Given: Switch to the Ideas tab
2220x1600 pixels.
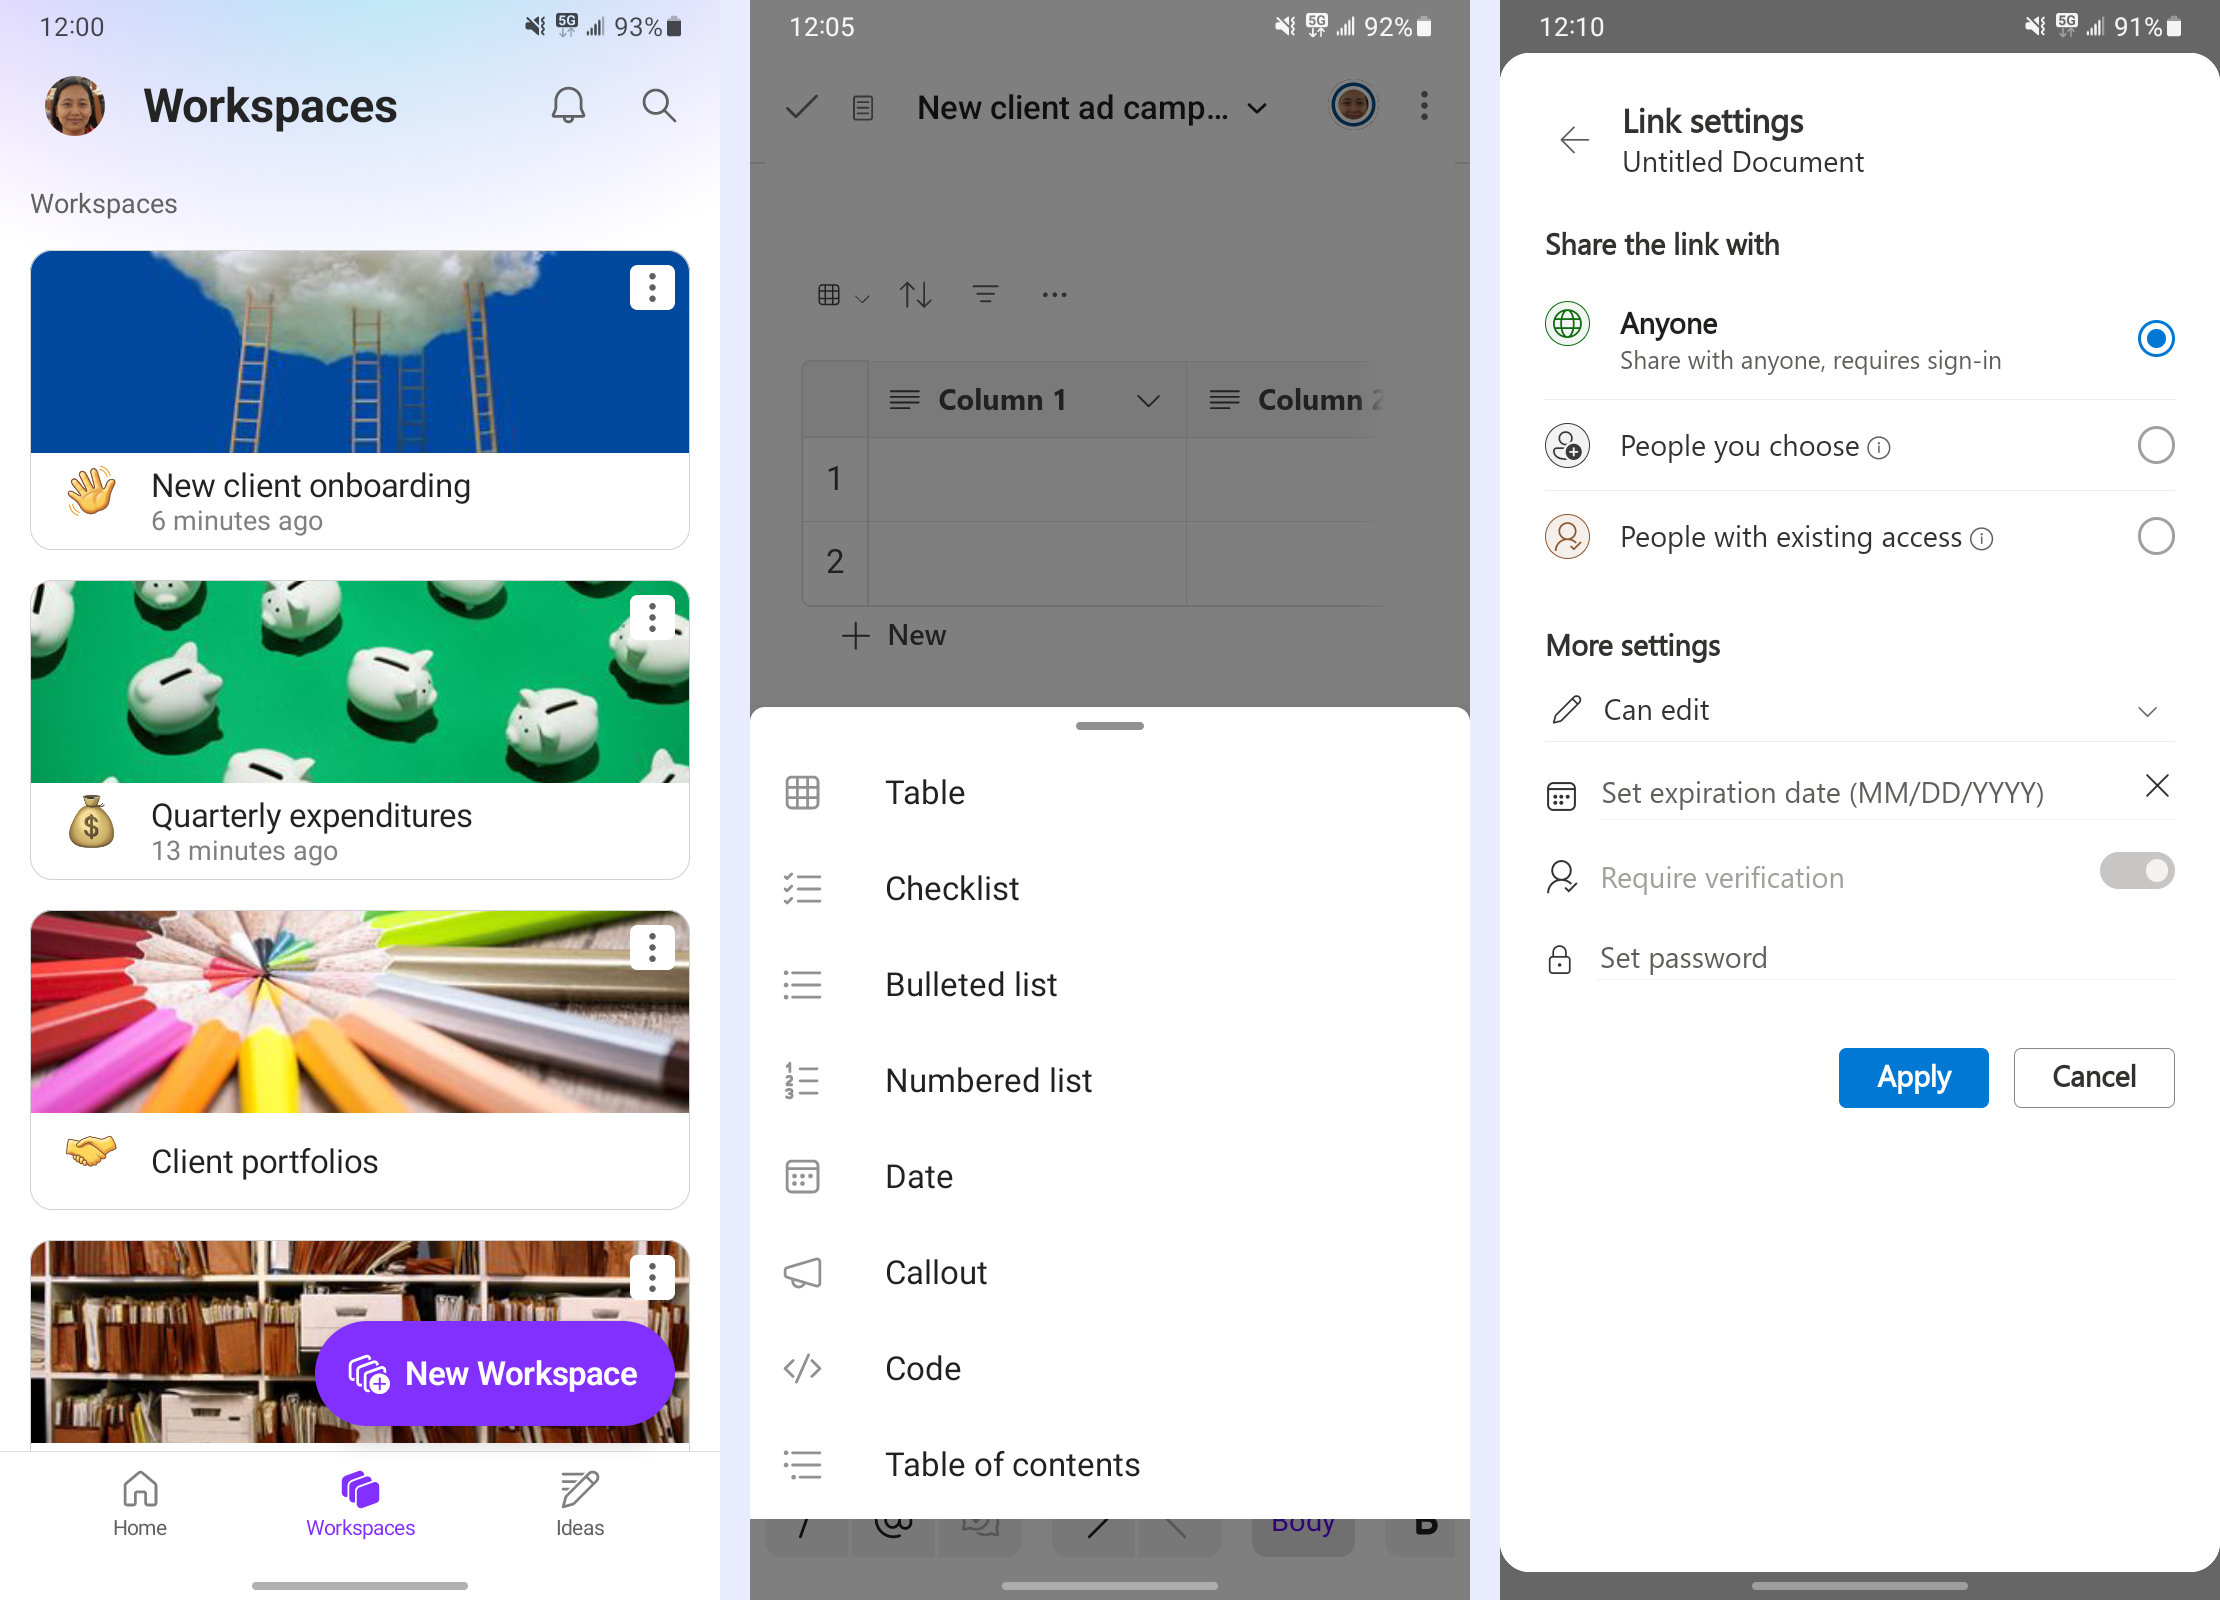Looking at the screenshot, I should pos(579,1503).
